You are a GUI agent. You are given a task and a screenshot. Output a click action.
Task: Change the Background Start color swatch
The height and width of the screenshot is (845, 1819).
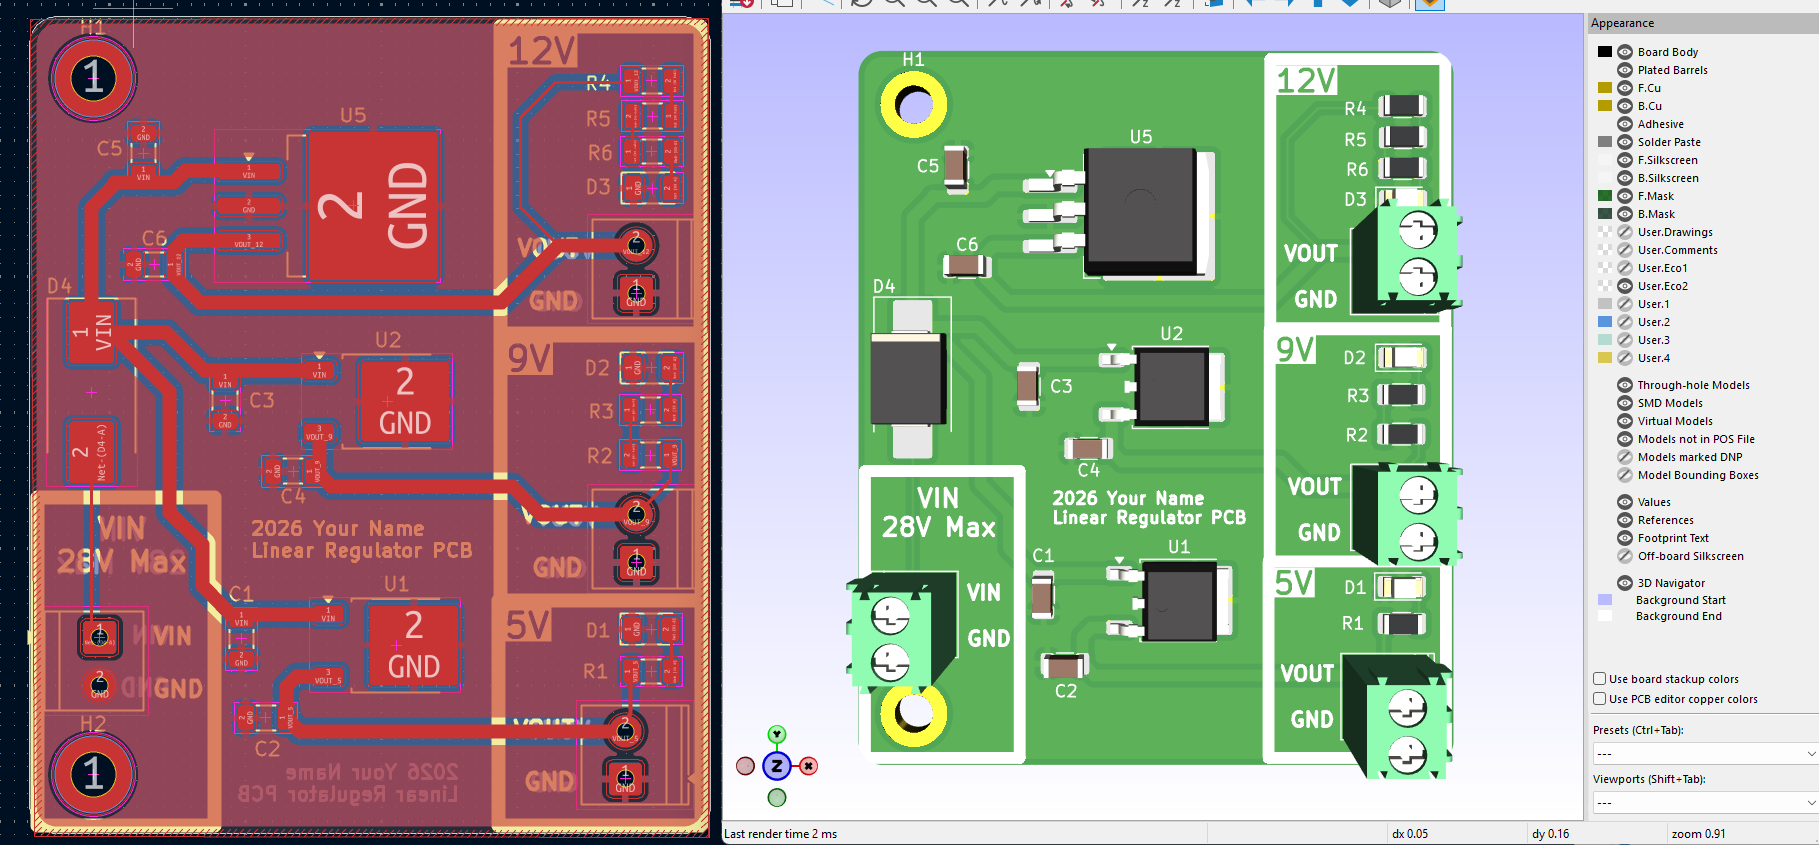[x=1605, y=600]
